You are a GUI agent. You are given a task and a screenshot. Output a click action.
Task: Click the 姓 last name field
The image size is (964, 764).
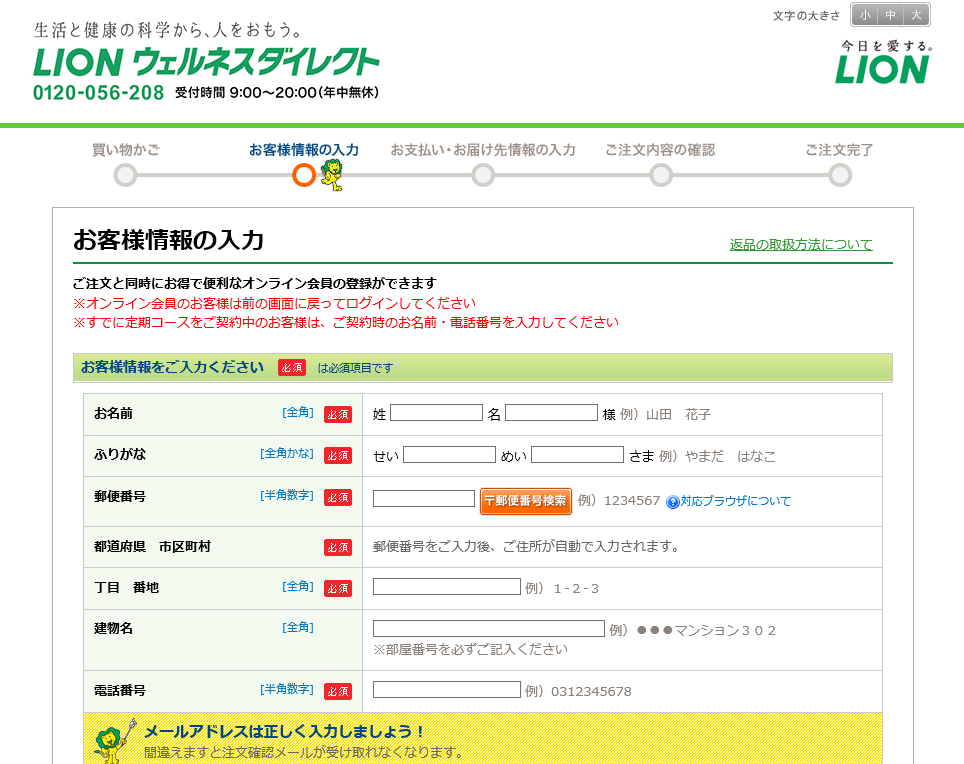tap(437, 412)
